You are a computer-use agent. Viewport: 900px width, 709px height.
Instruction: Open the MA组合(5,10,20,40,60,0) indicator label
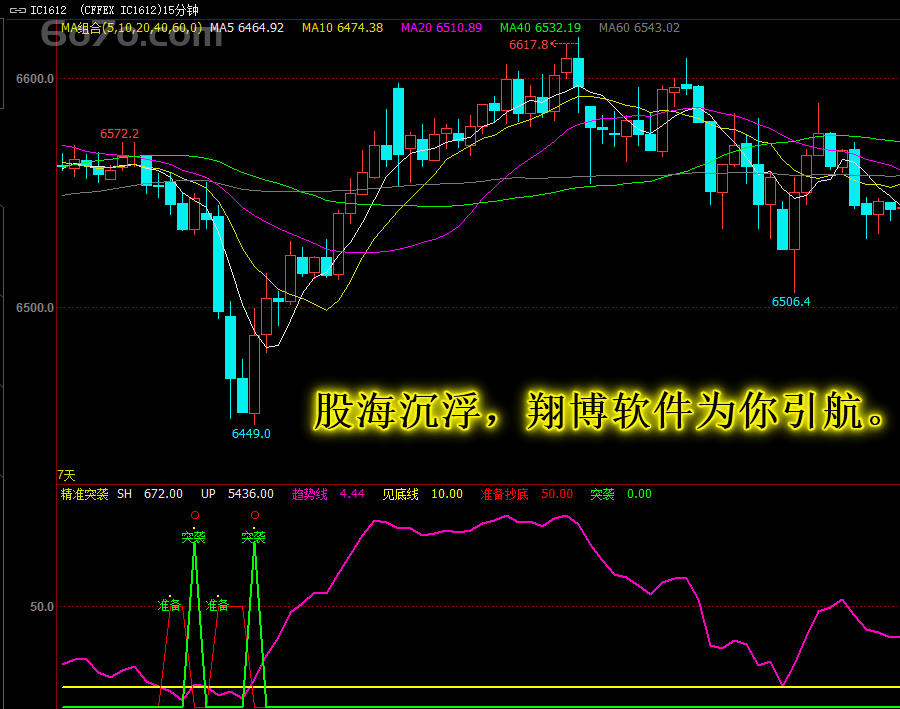coord(131,28)
